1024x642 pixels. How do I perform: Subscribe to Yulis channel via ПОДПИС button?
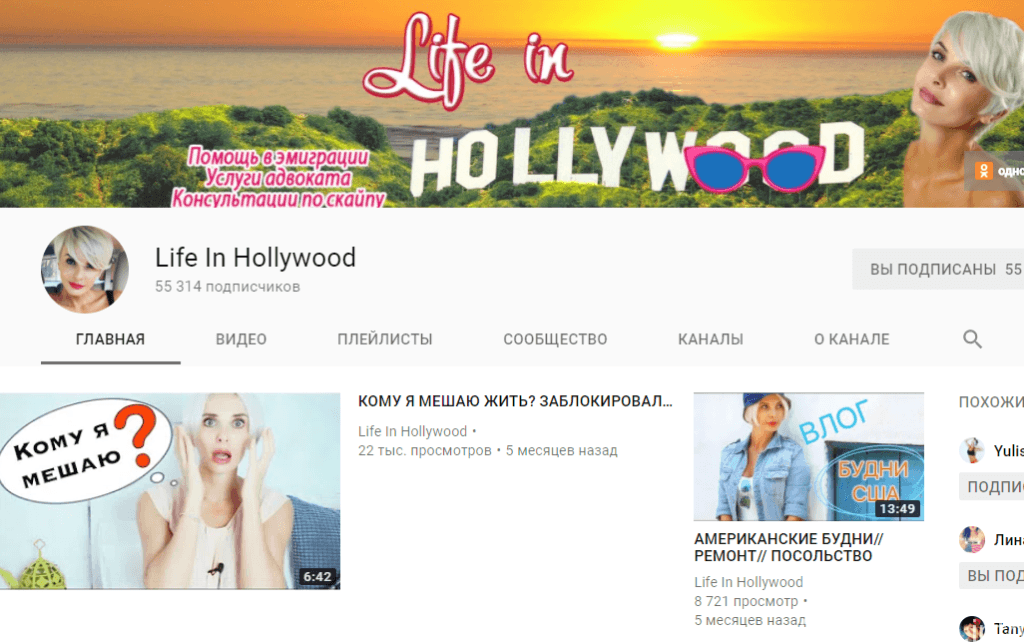(x=991, y=486)
